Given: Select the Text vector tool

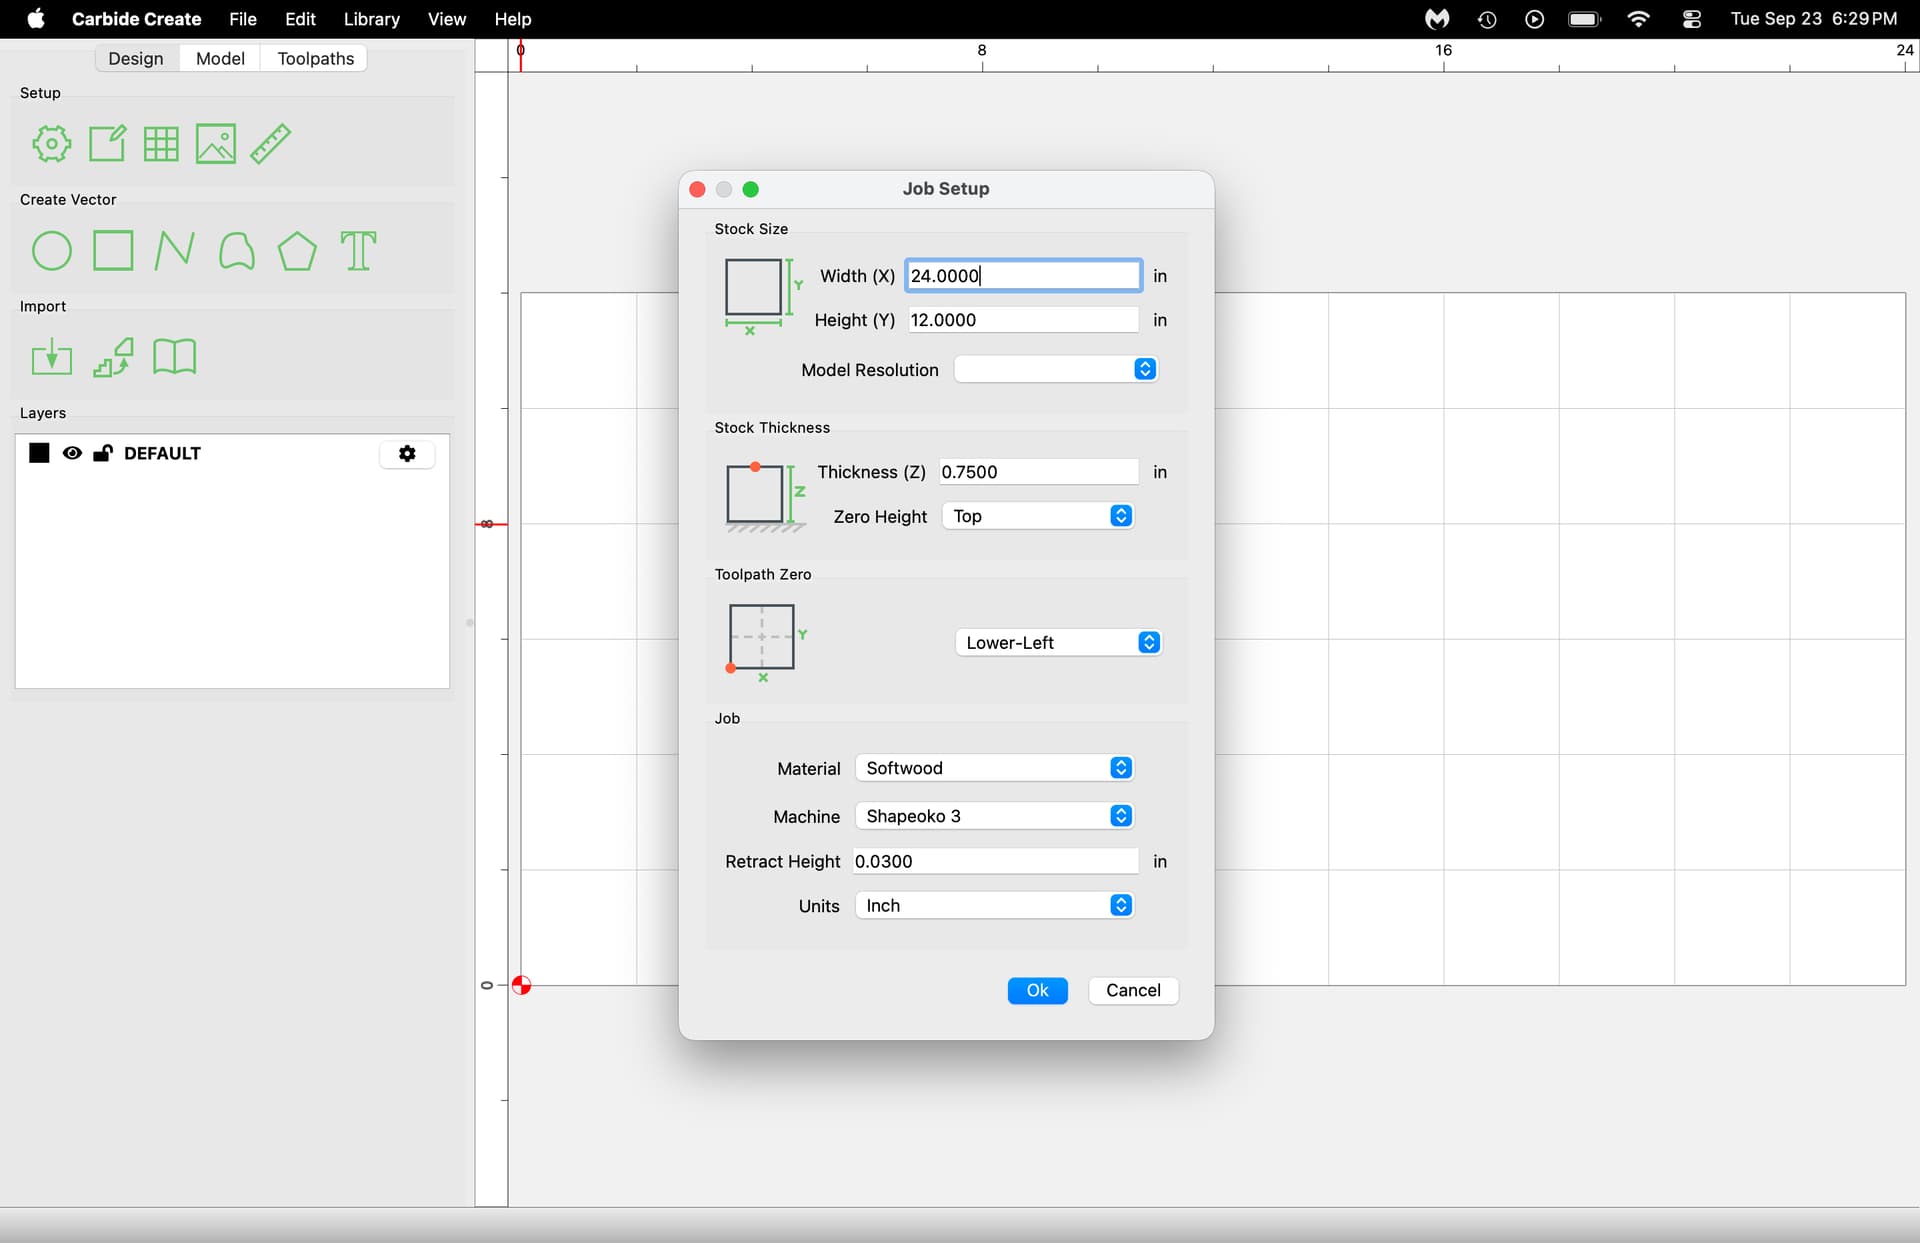Looking at the screenshot, I should pyautogui.click(x=358, y=251).
